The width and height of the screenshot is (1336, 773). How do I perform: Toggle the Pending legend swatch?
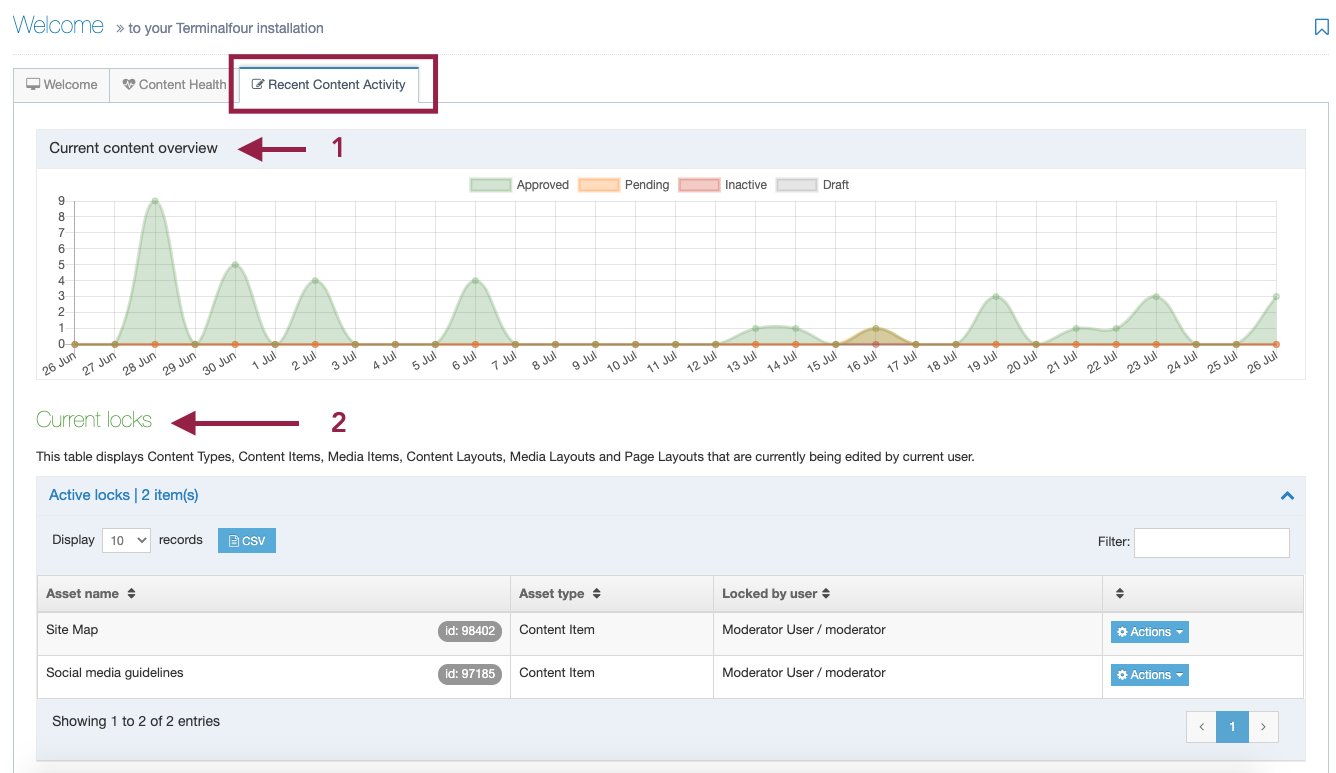[x=599, y=185]
